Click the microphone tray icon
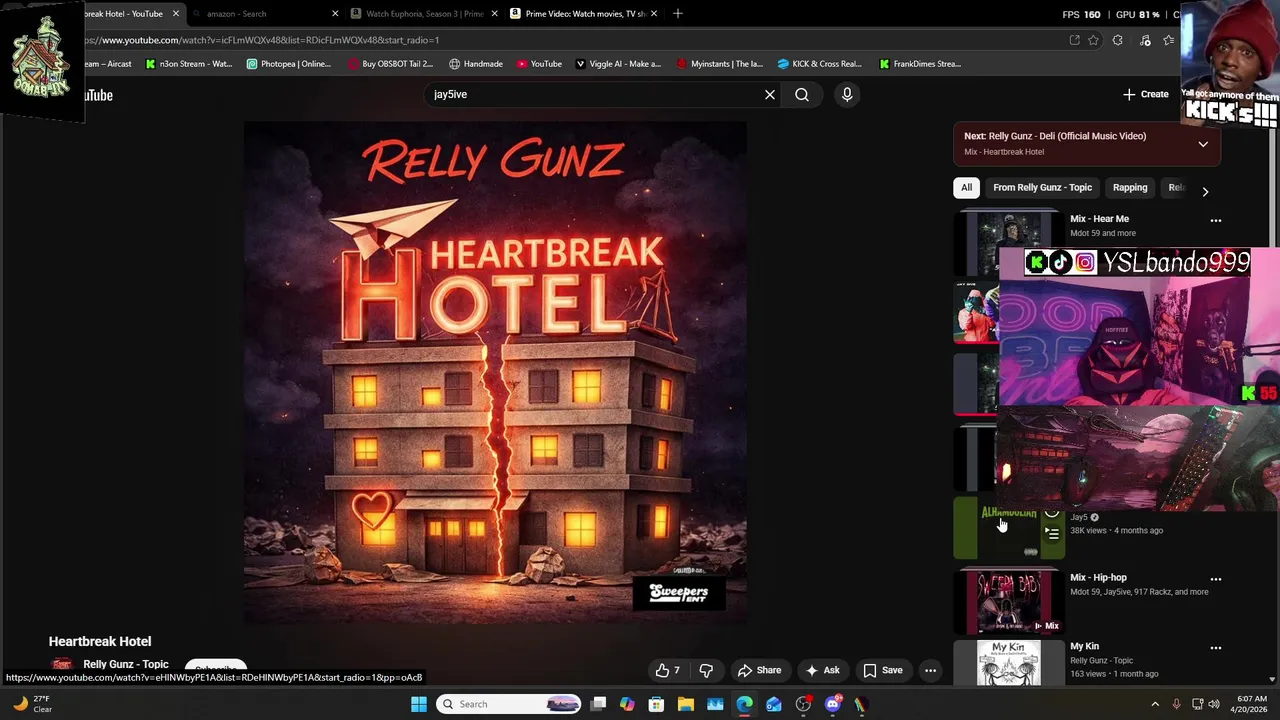Screen dimensions: 1280x720 (x=1176, y=704)
